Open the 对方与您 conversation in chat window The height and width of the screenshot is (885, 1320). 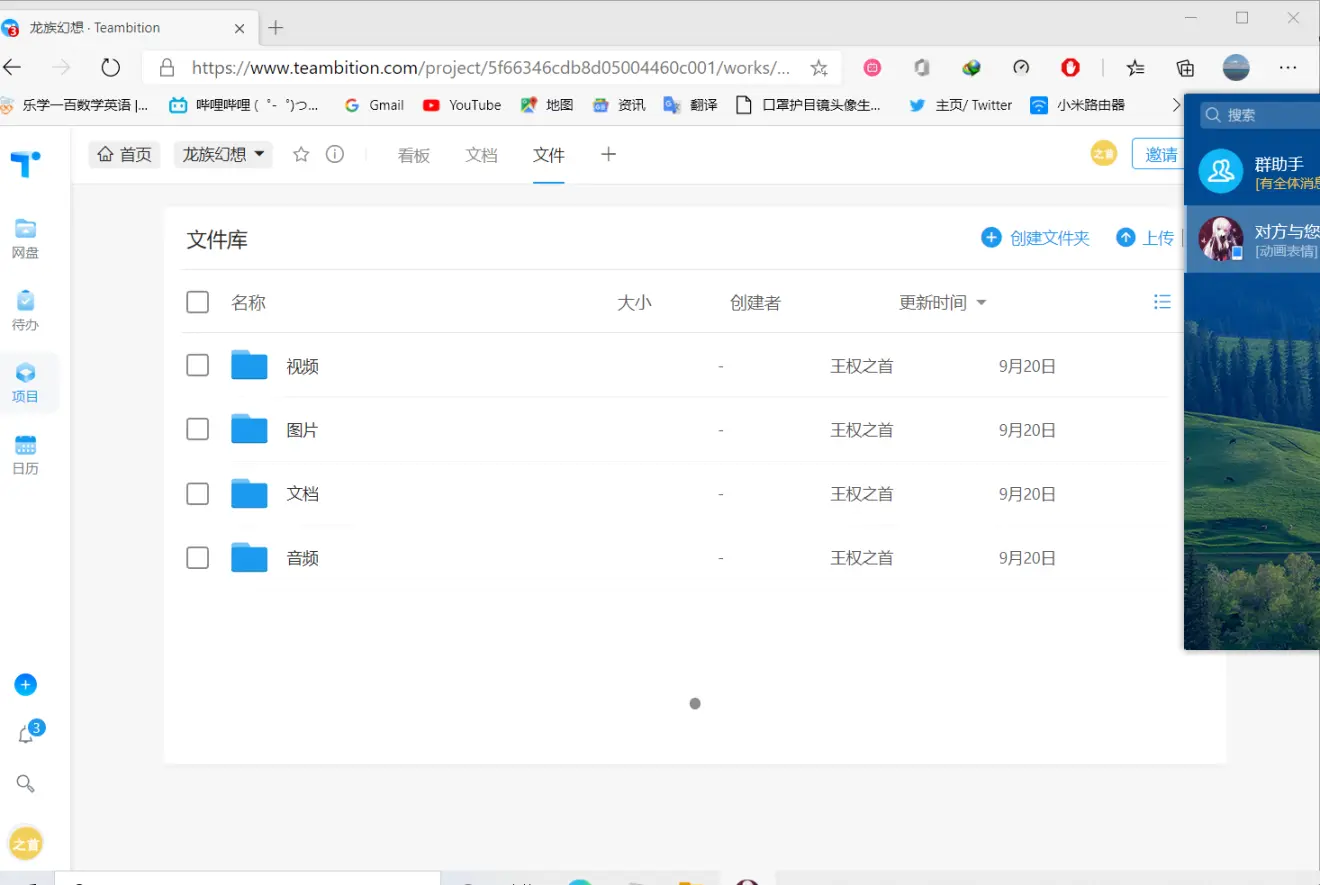[1252, 239]
